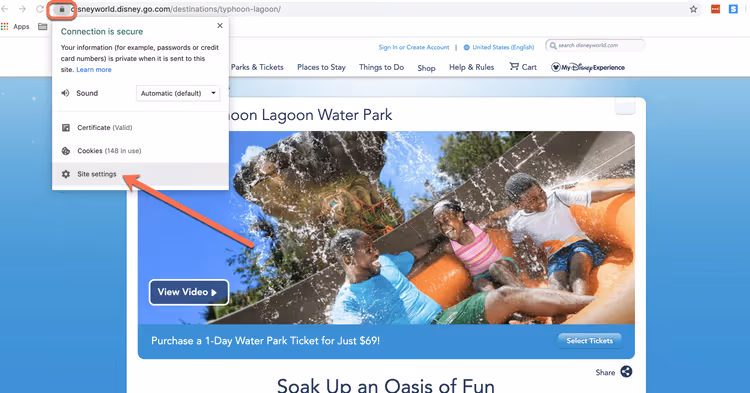Click the search magnifier icon
Image resolution: width=750 pixels, height=393 pixels.
553,45
